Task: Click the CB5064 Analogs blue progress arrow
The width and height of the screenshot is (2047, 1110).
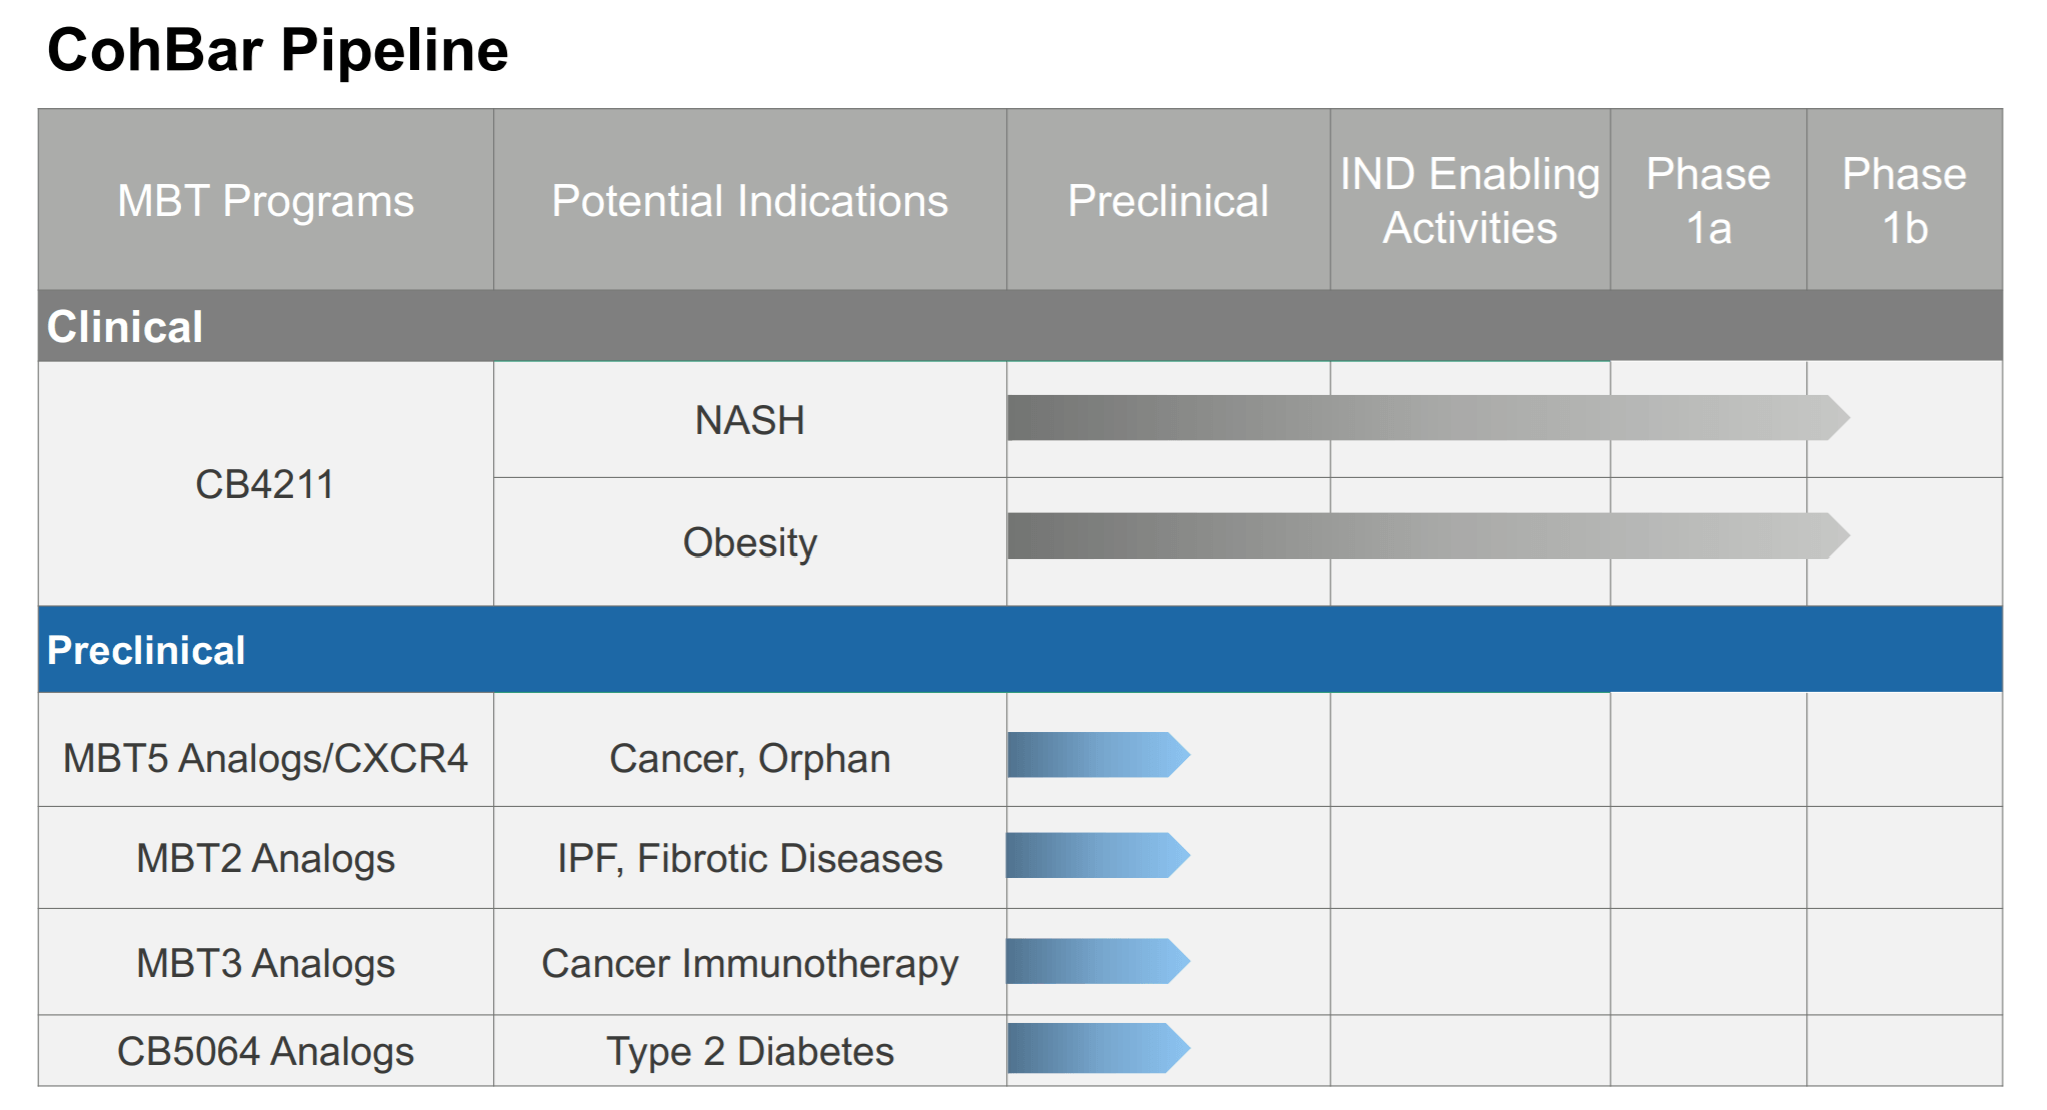Action: pos(1098,1048)
